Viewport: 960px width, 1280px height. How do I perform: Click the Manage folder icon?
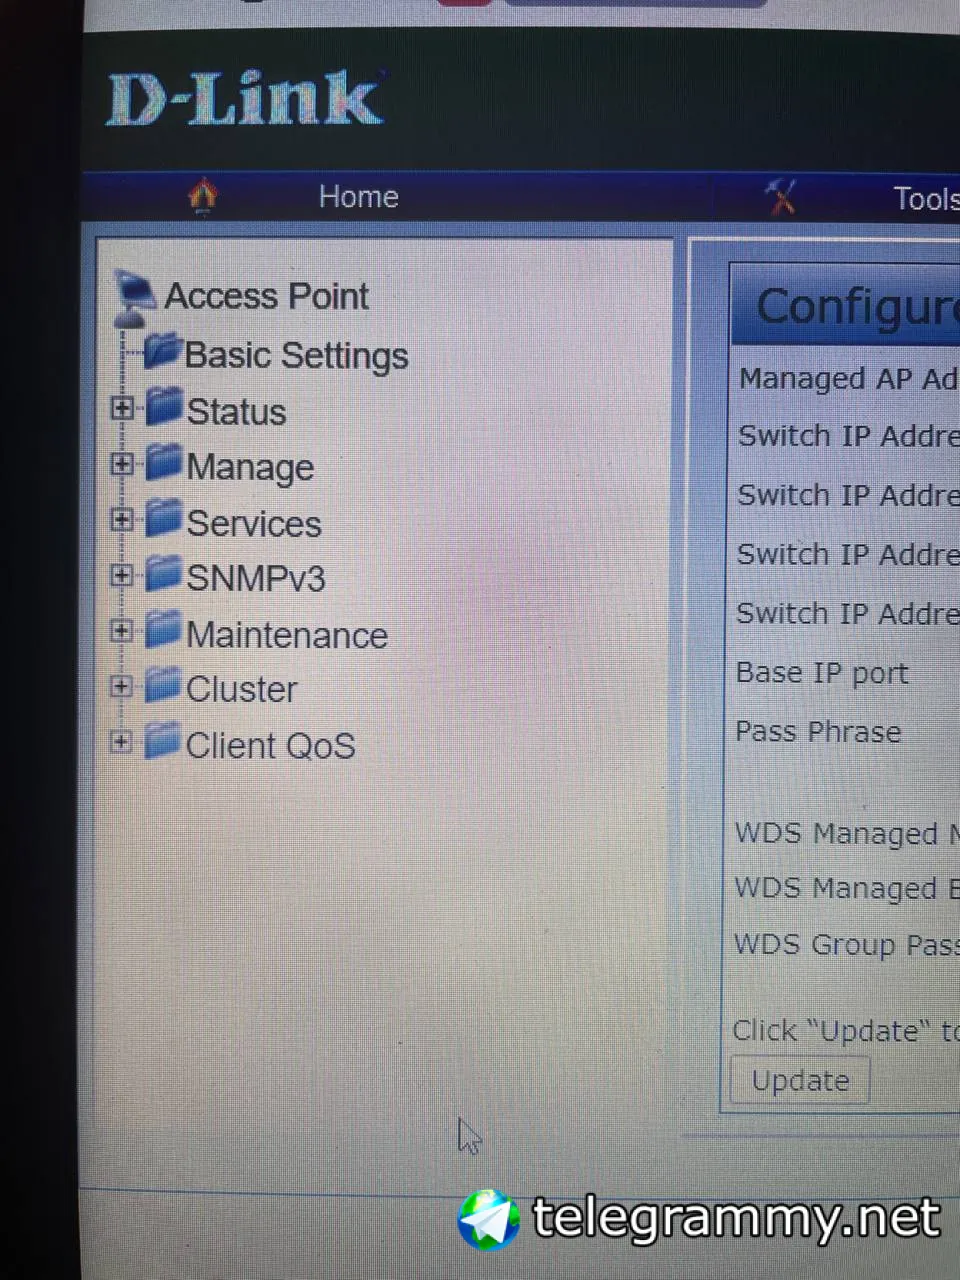coord(164,463)
